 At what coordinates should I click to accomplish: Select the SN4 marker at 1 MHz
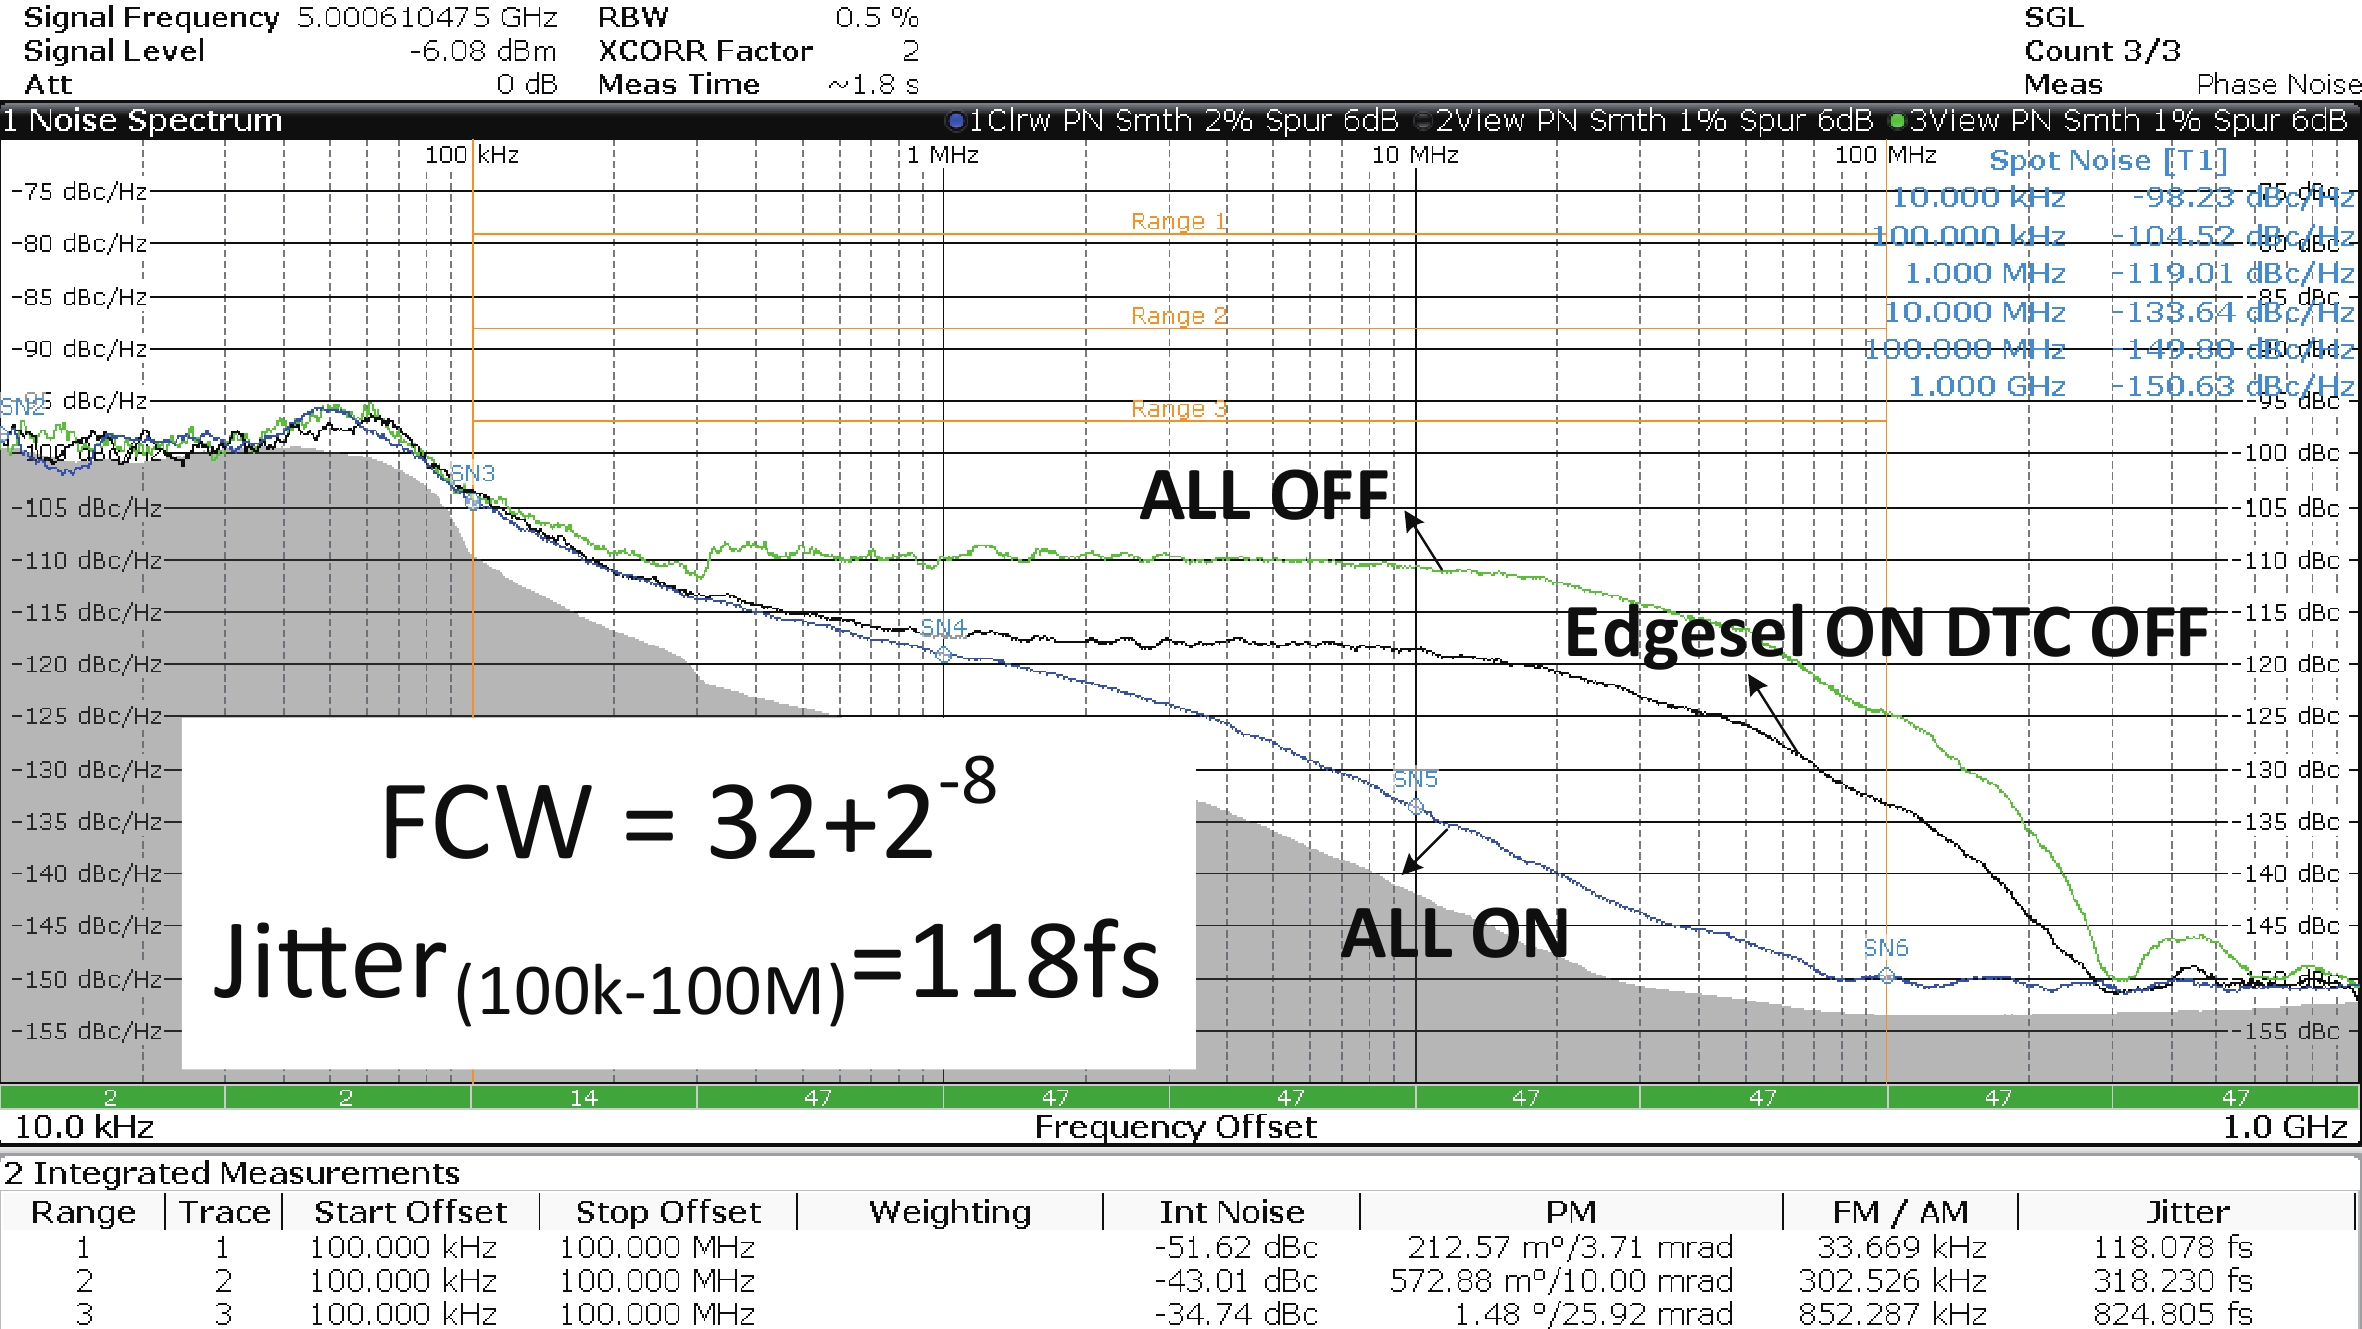click(943, 654)
